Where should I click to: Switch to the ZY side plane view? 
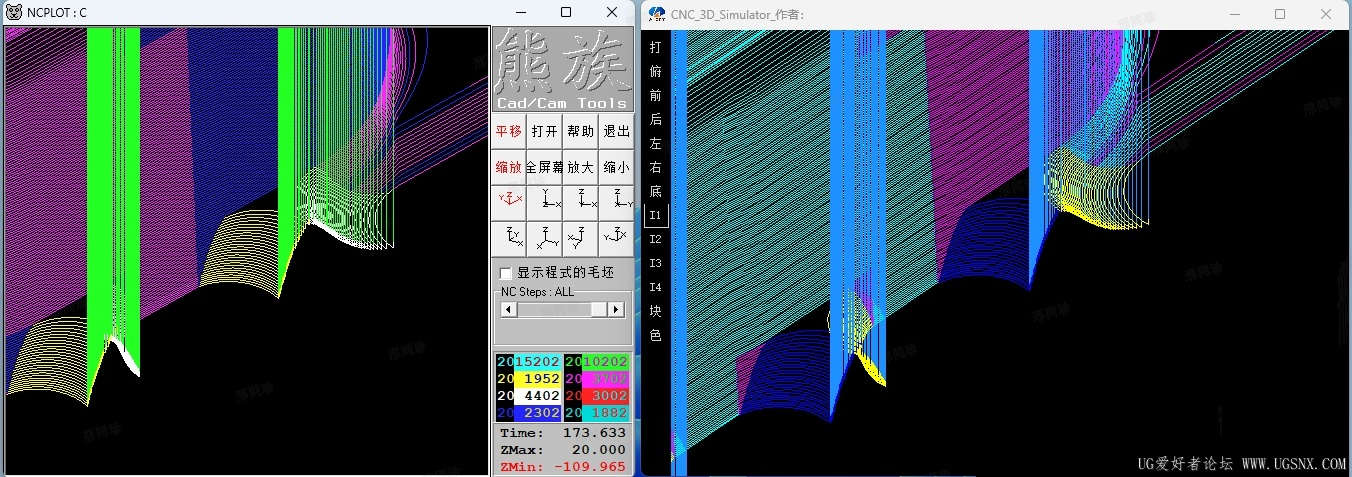(616, 203)
